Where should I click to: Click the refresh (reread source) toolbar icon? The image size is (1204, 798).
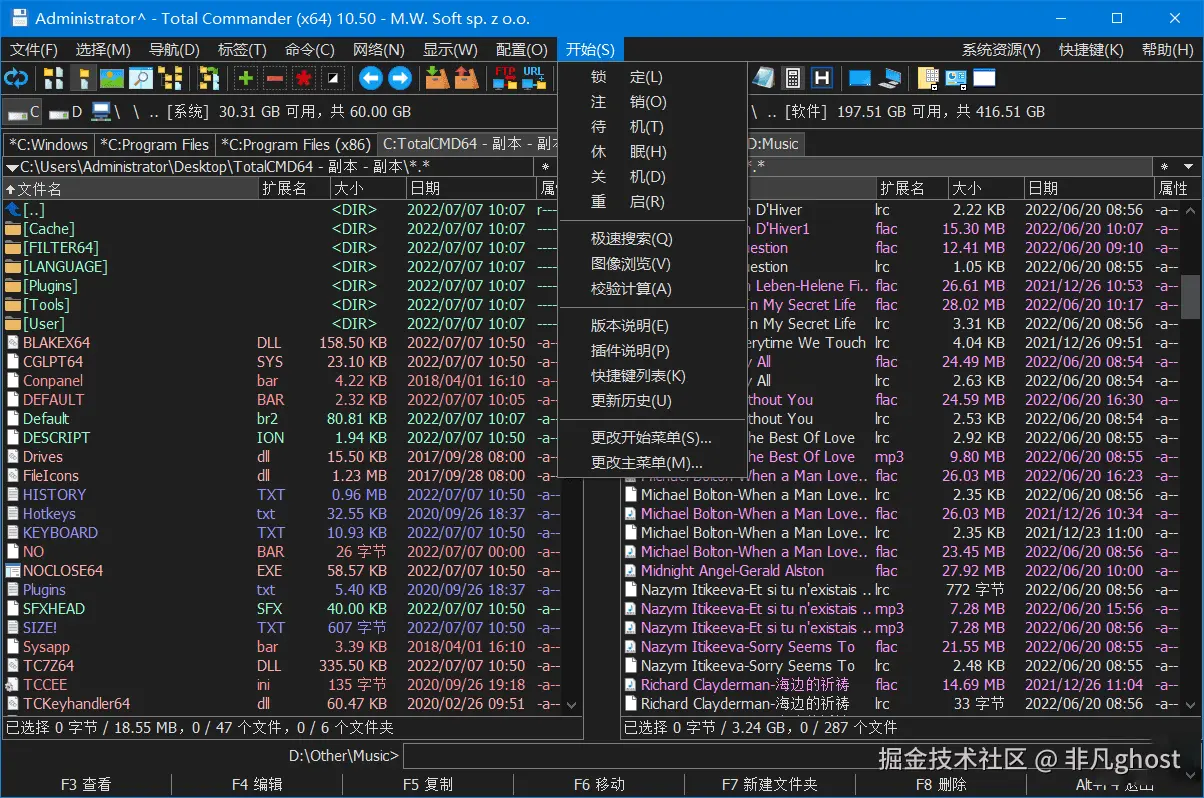tap(16, 78)
